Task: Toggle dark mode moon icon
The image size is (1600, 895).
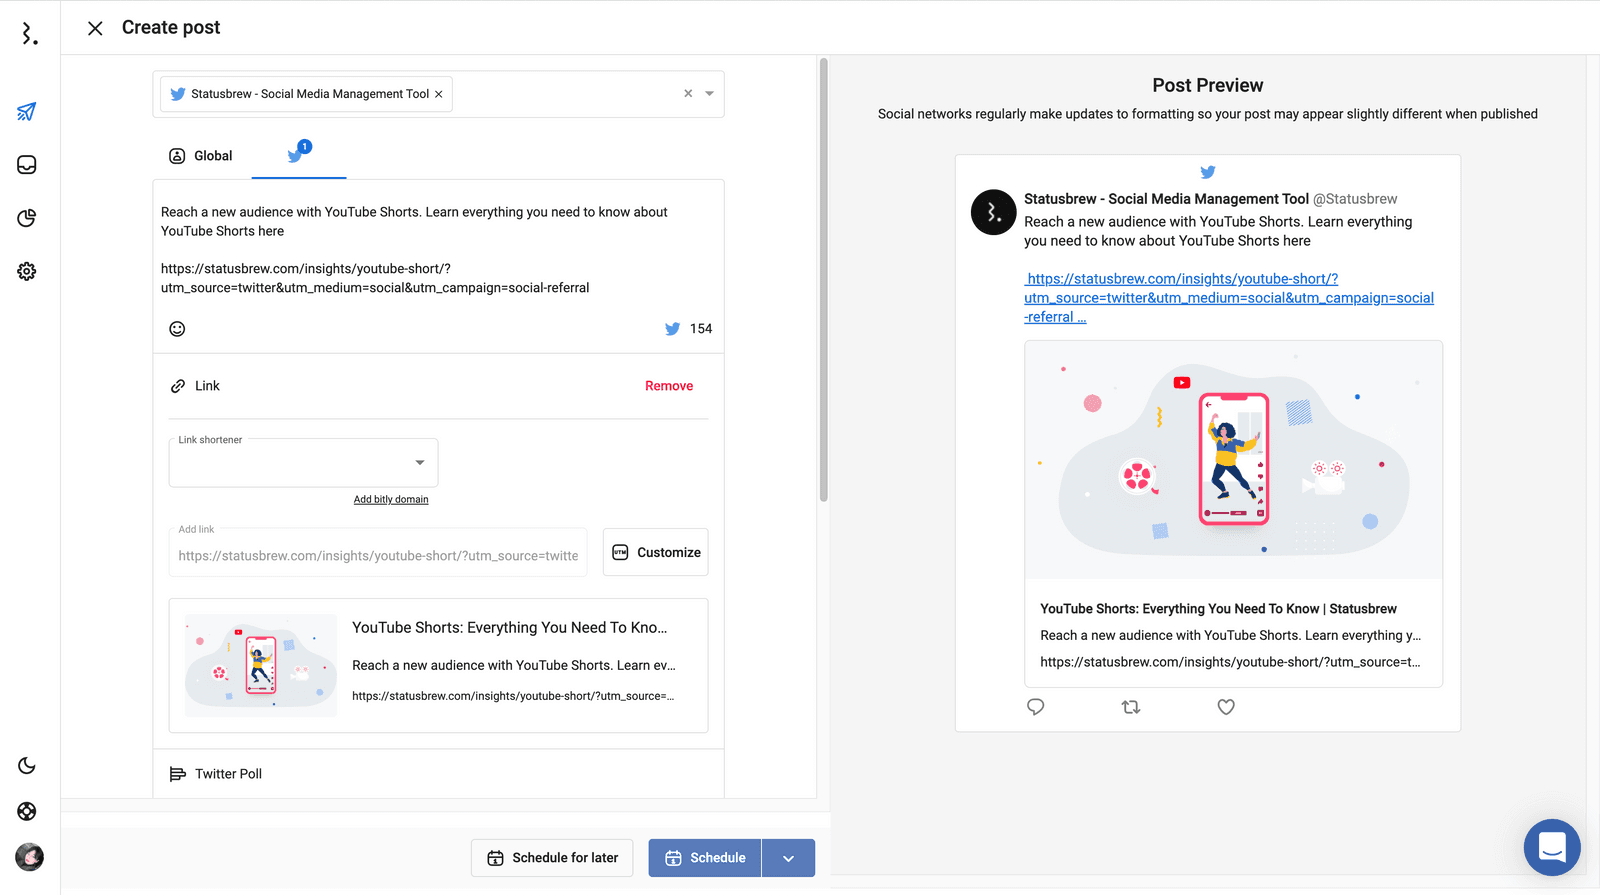Action: coord(27,766)
